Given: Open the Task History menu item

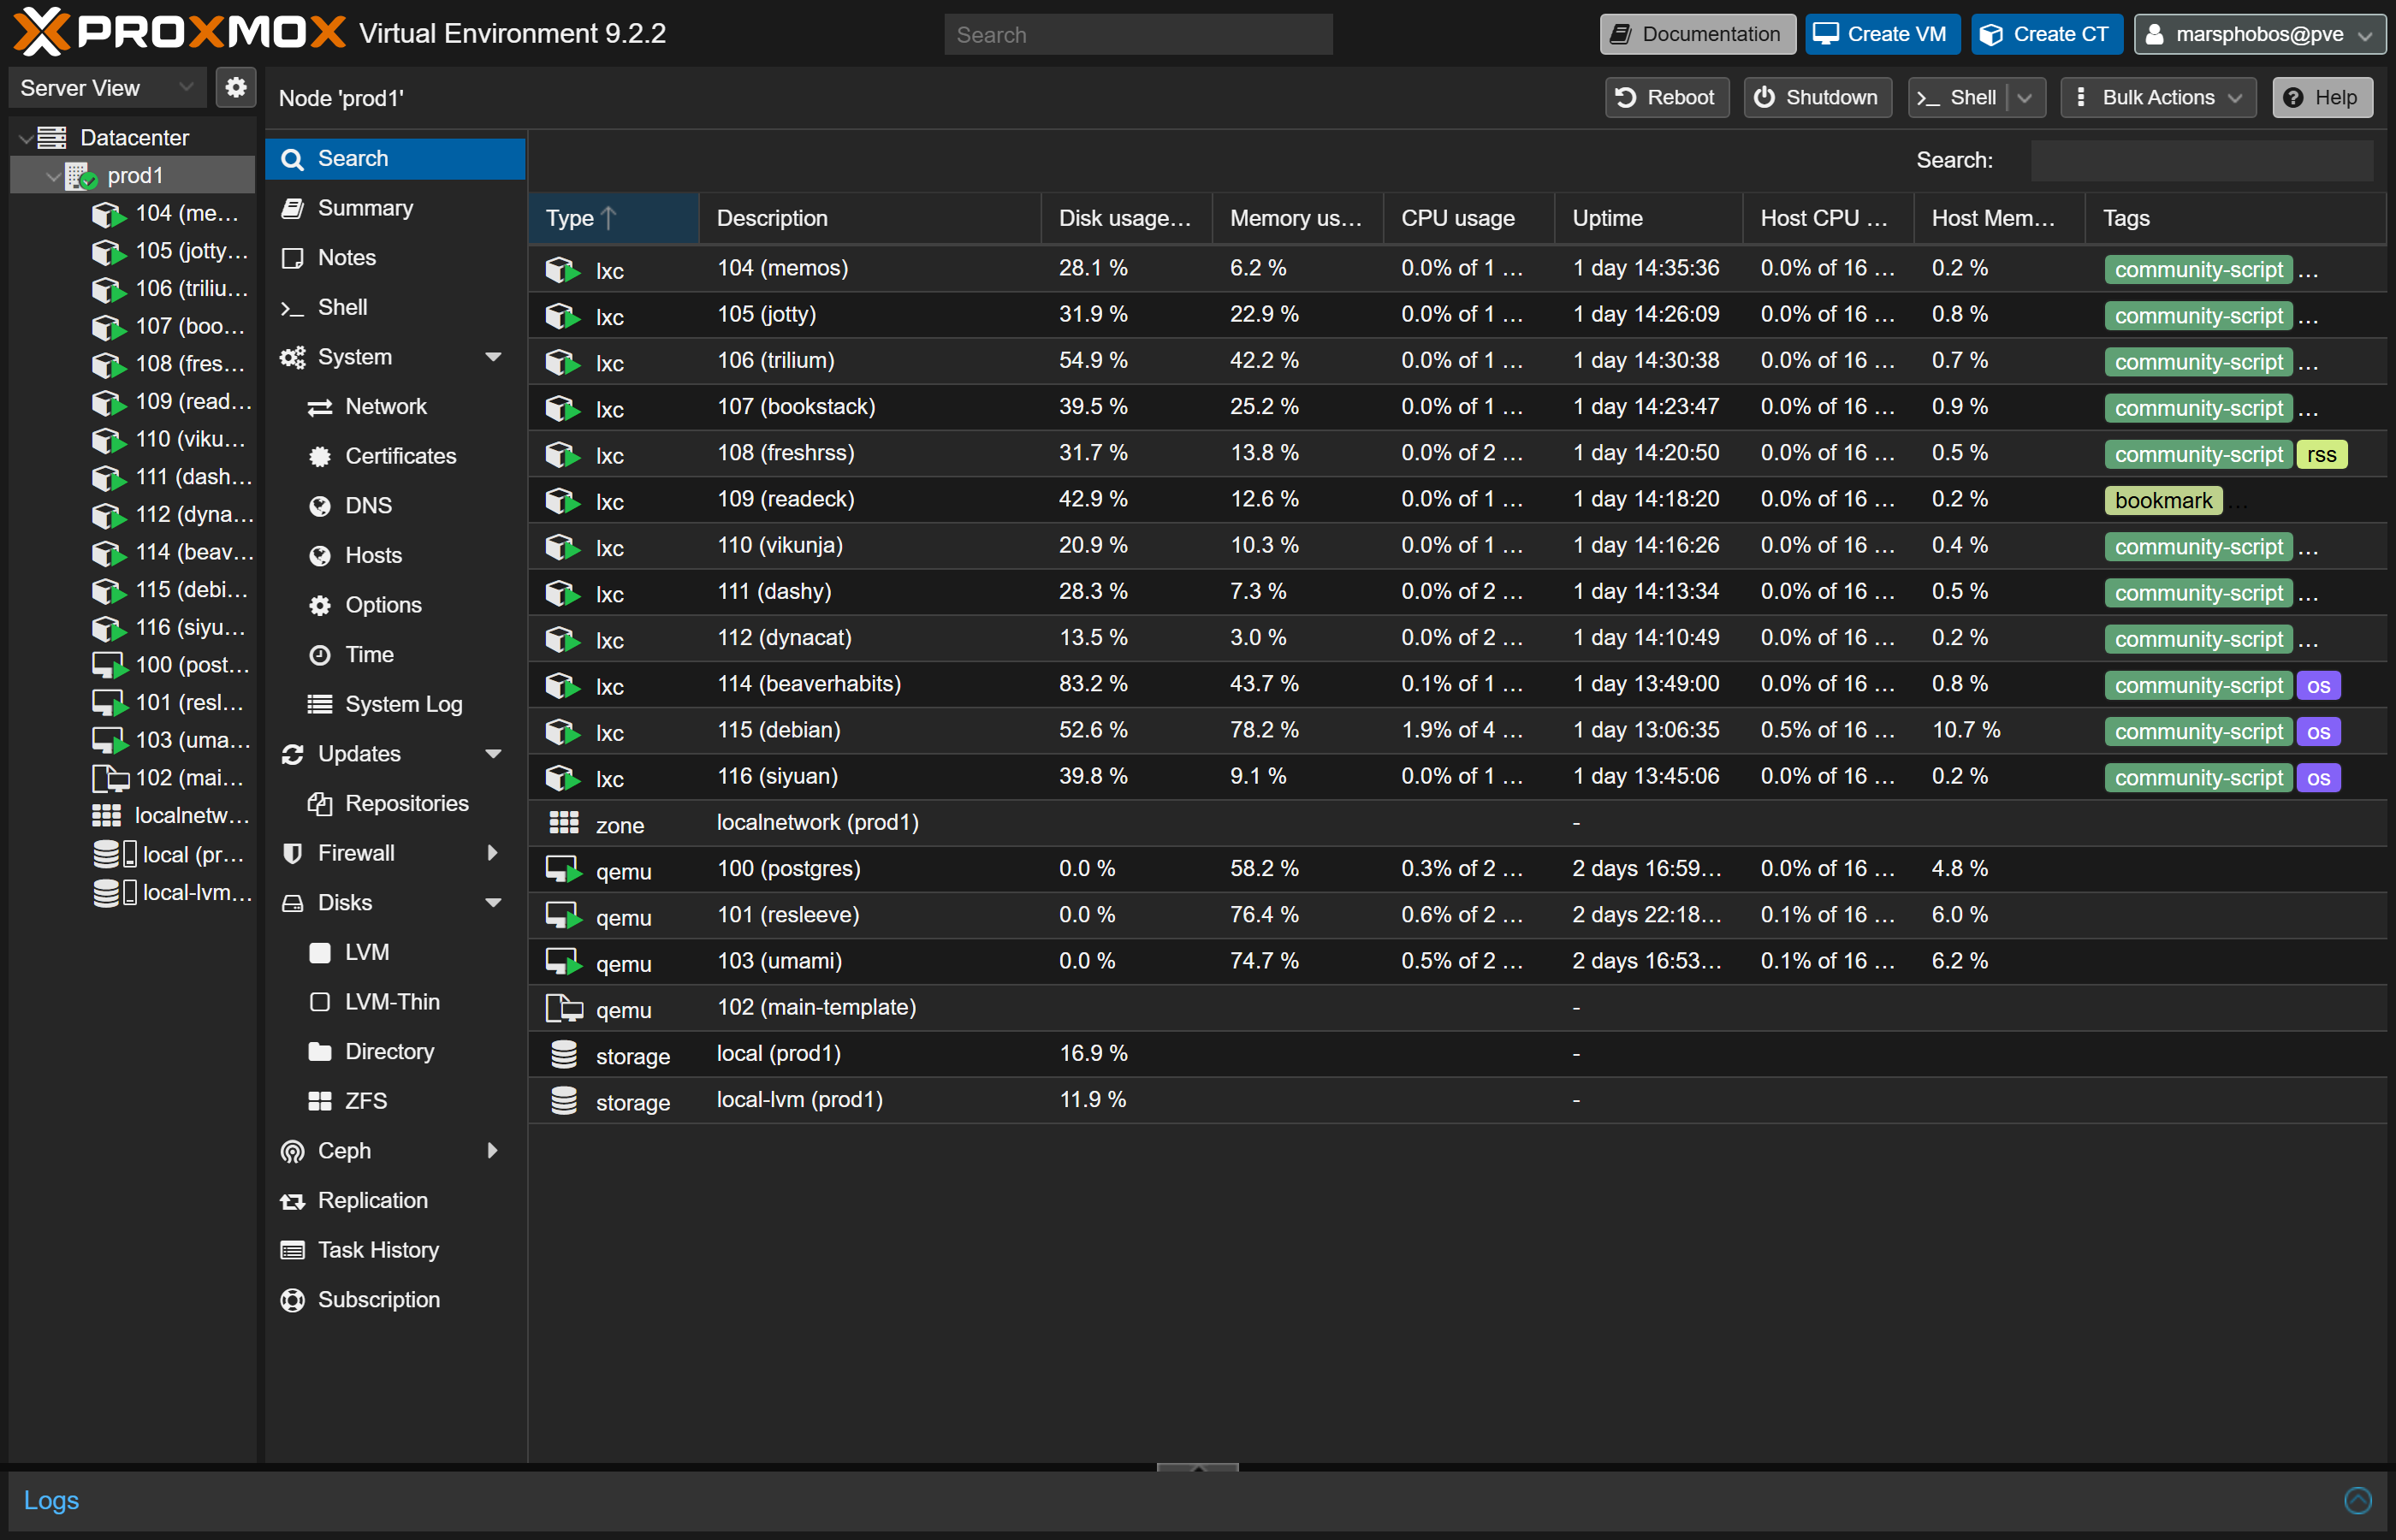Looking at the screenshot, I should pyautogui.click(x=395, y=1251).
